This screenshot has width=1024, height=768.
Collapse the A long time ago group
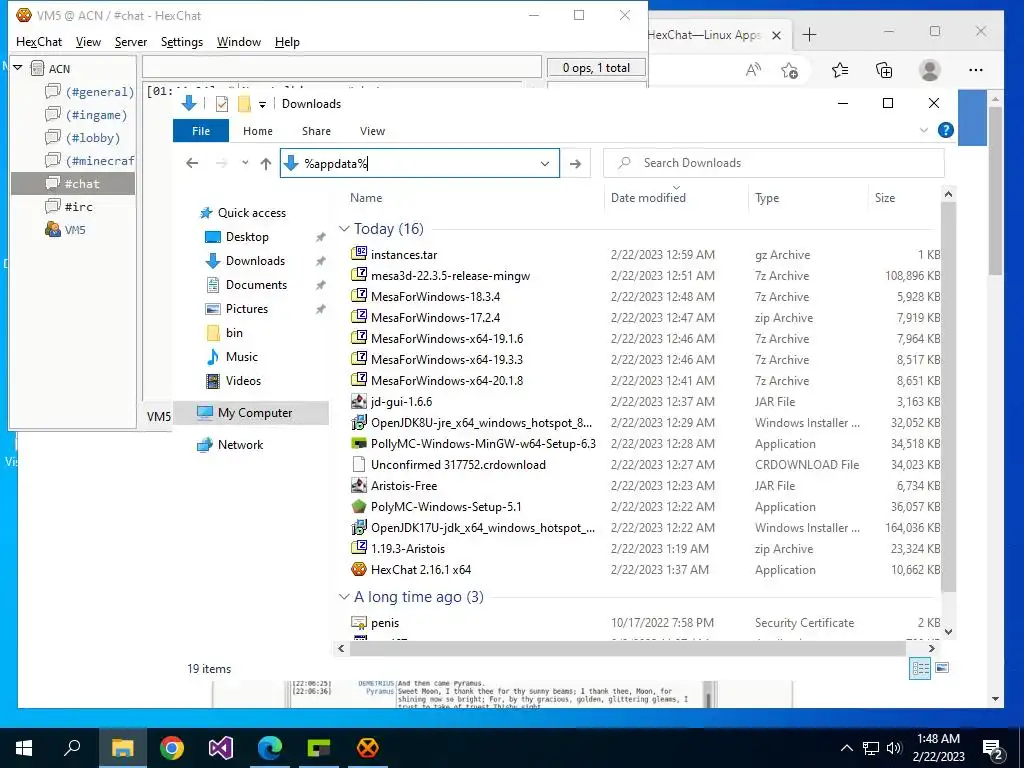pyautogui.click(x=344, y=597)
